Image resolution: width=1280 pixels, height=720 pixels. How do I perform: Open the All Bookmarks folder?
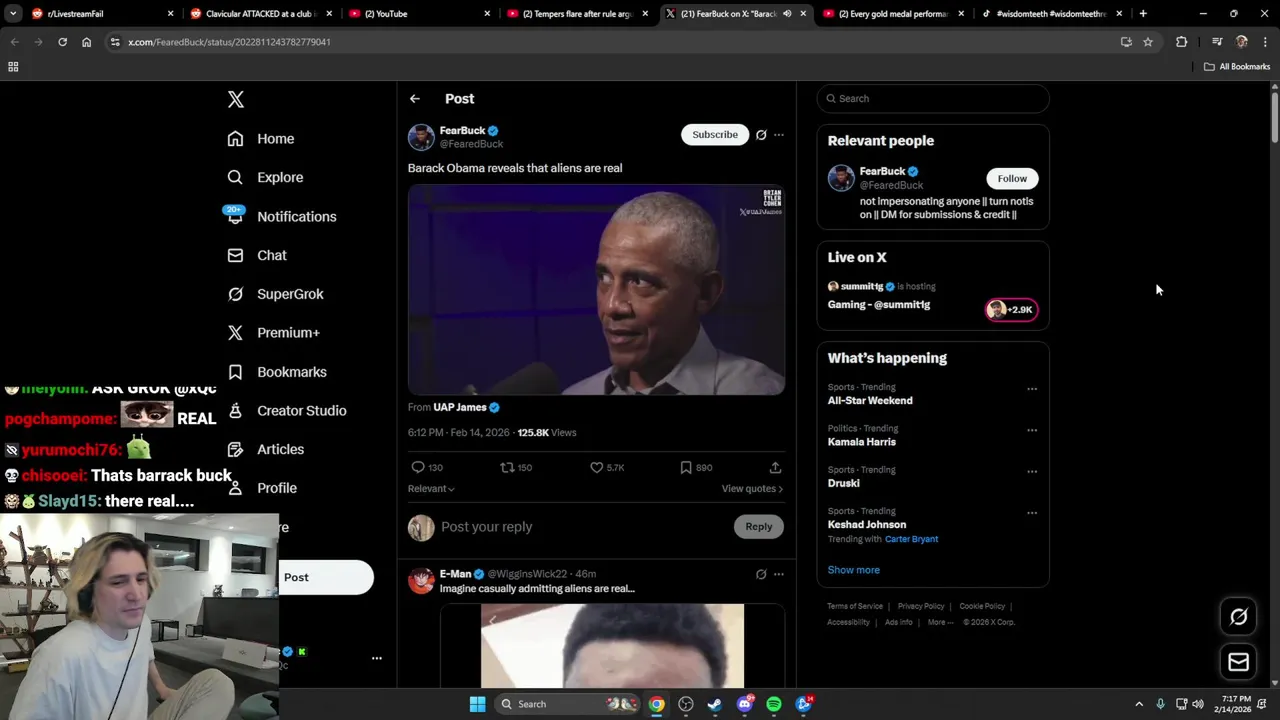coord(1237,67)
